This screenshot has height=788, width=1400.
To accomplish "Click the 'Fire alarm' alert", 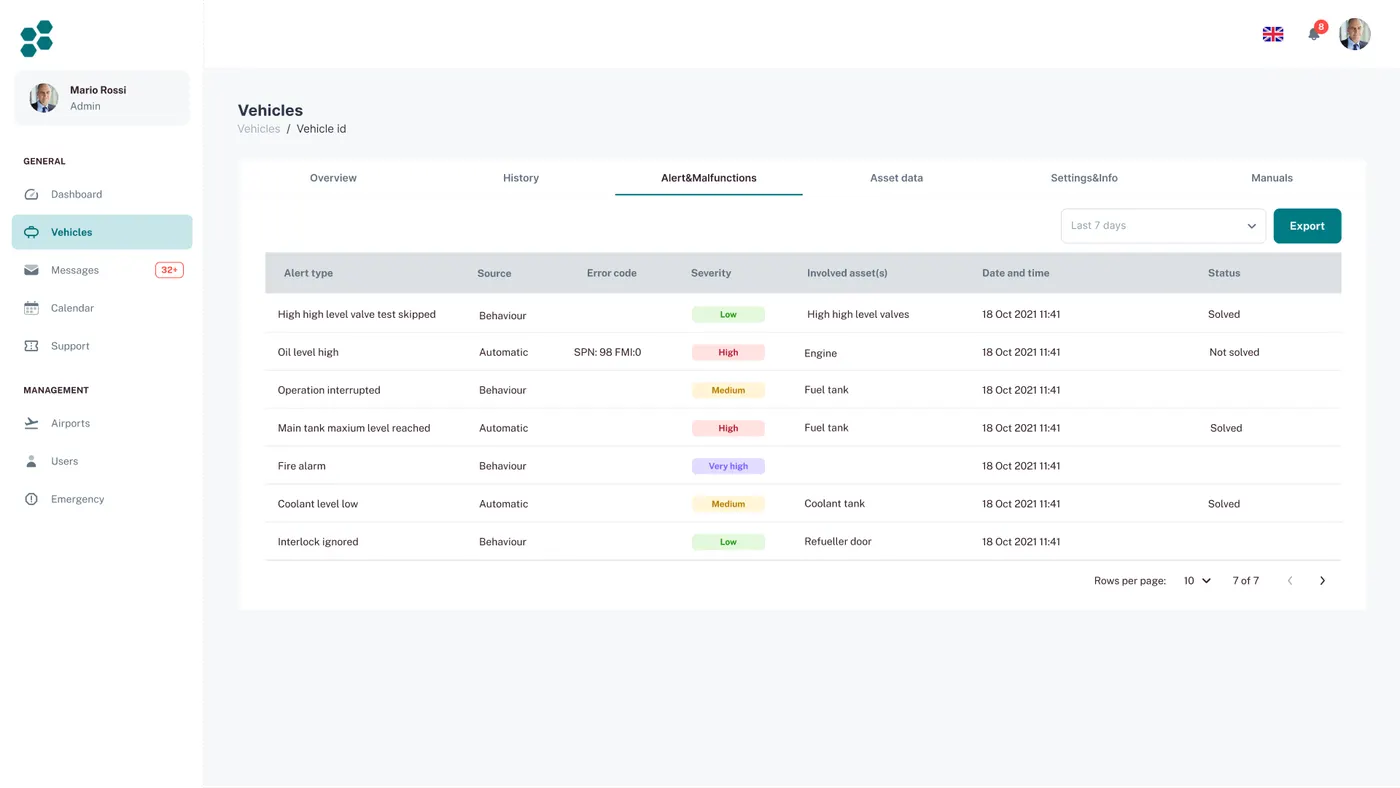I will point(302,466).
